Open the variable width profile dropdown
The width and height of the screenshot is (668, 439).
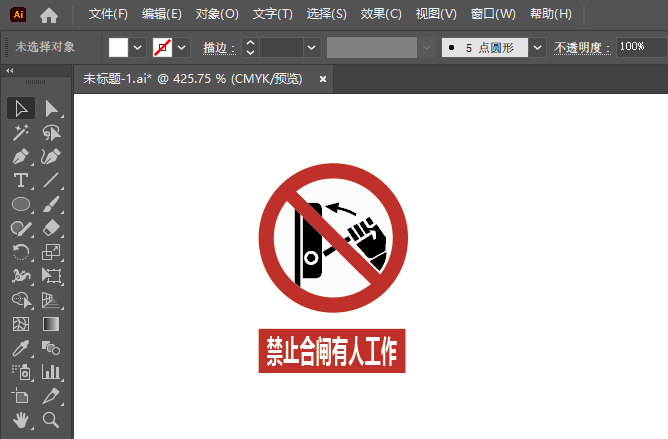[x=426, y=47]
